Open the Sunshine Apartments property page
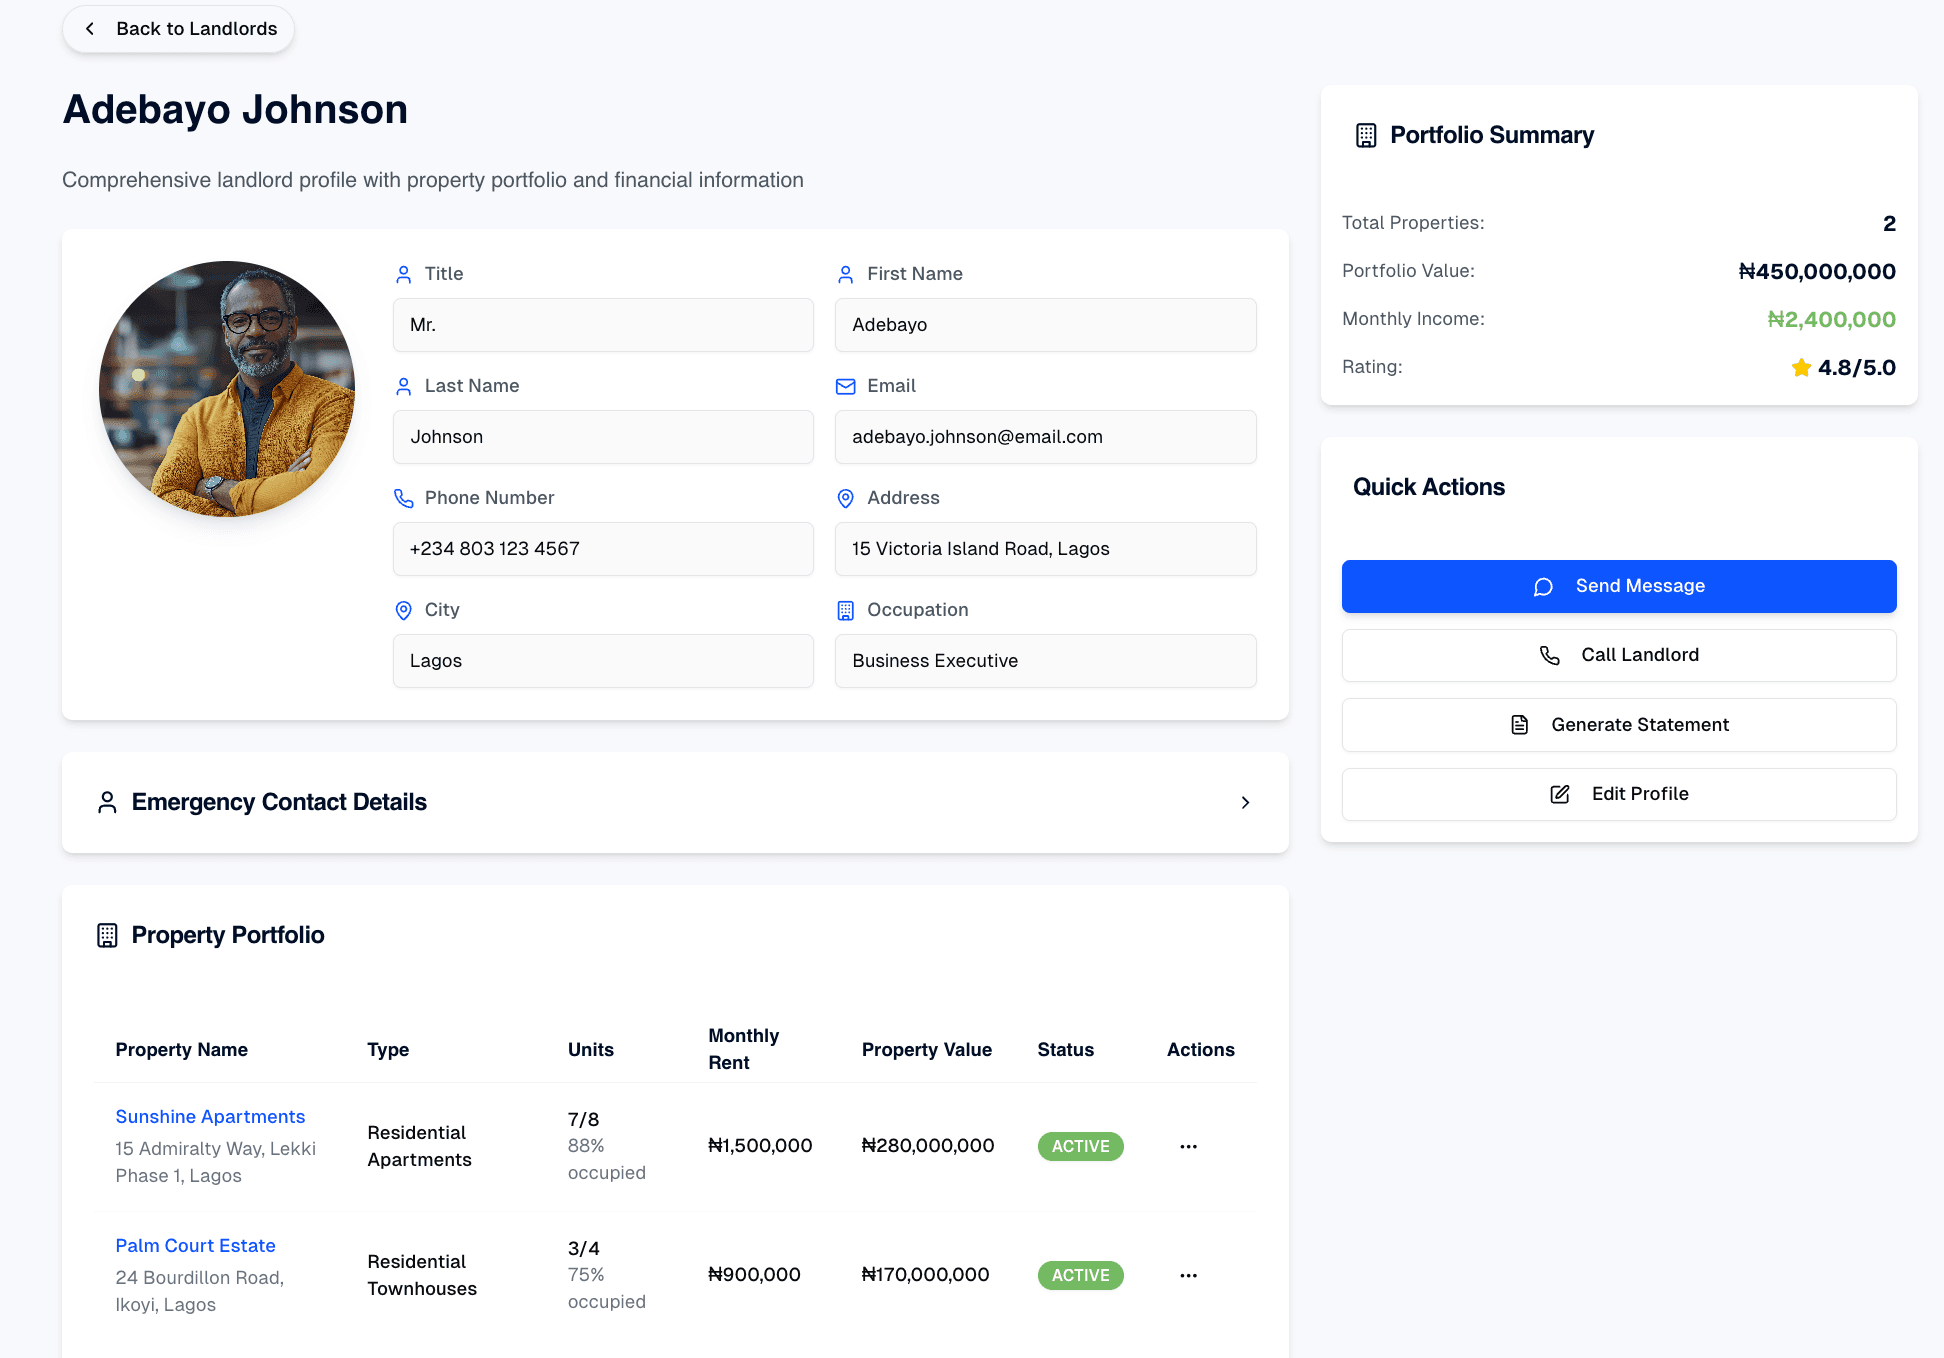The height and width of the screenshot is (1358, 1944). tap(210, 1116)
